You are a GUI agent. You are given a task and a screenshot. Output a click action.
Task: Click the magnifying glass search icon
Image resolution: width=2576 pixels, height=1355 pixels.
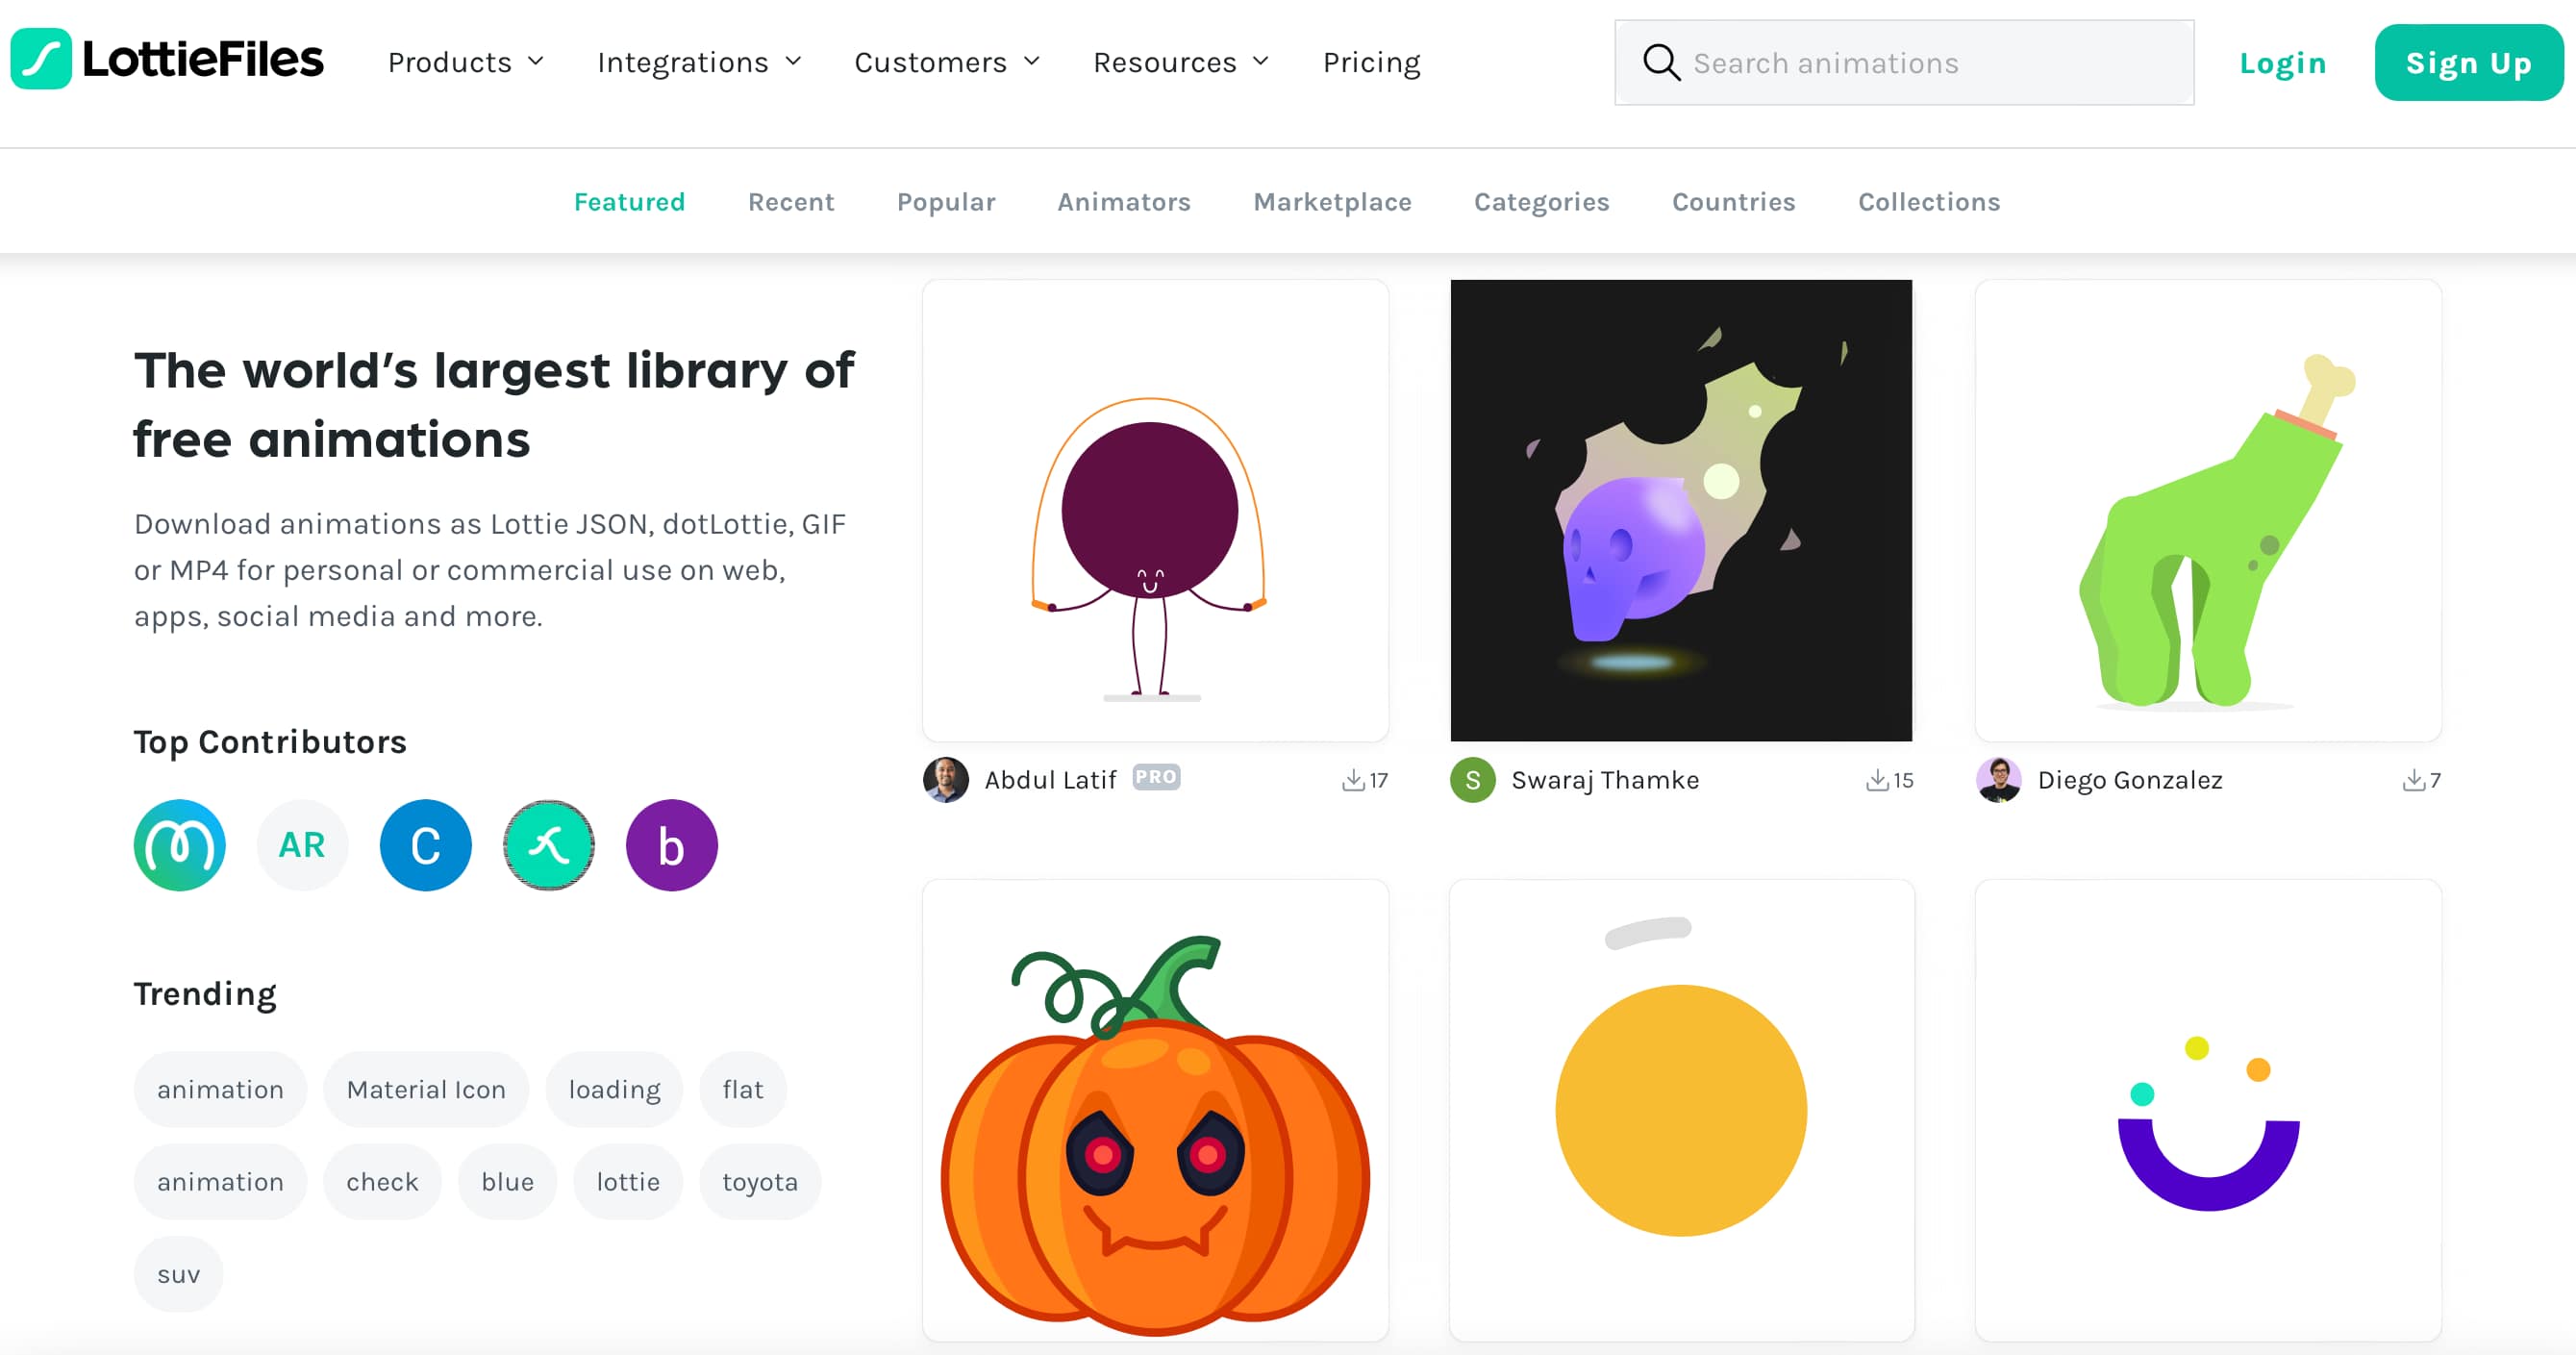click(x=1661, y=62)
